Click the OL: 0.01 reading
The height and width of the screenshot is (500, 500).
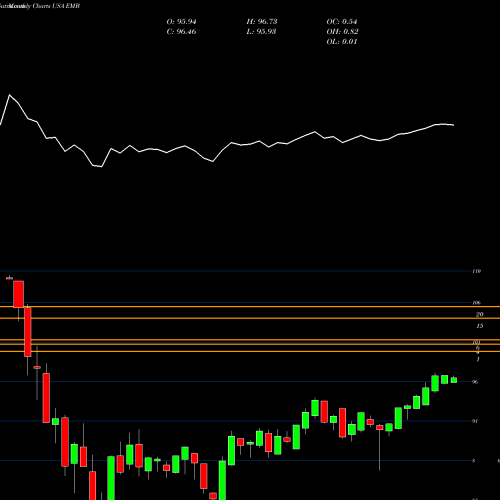click(x=342, y=42)
